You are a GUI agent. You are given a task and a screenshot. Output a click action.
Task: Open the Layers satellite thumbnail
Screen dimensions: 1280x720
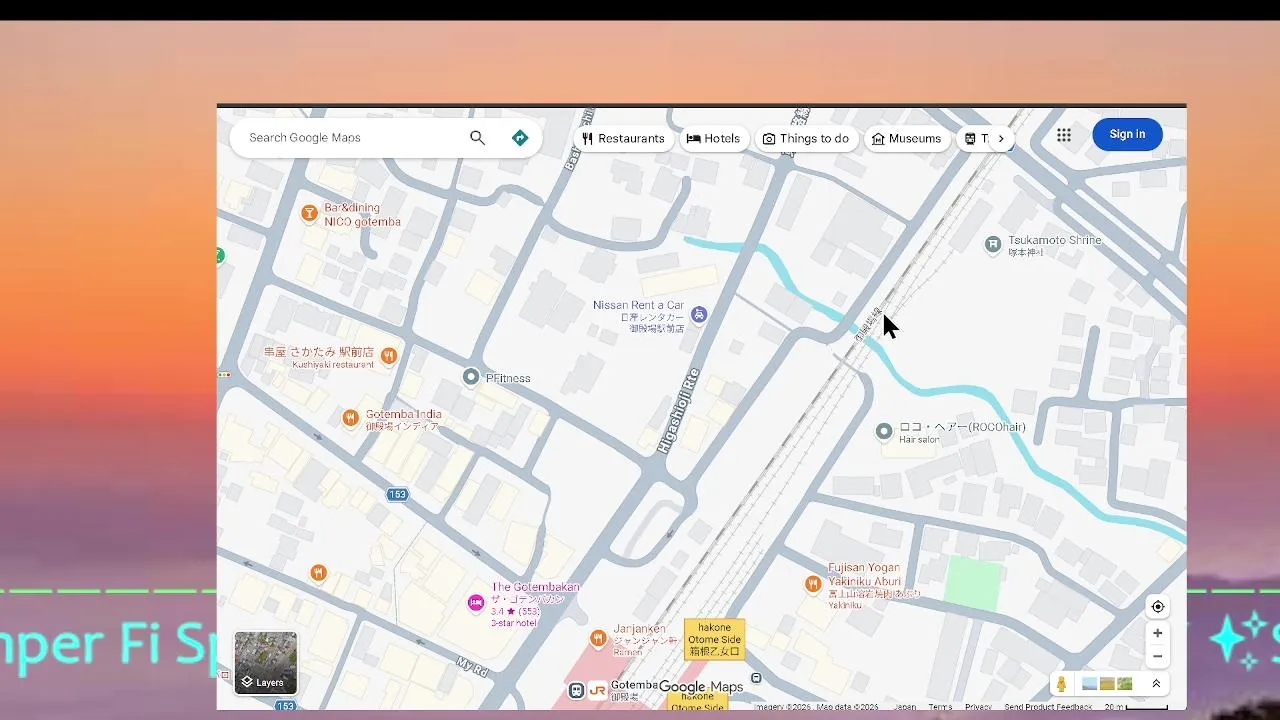pos(266,663)
